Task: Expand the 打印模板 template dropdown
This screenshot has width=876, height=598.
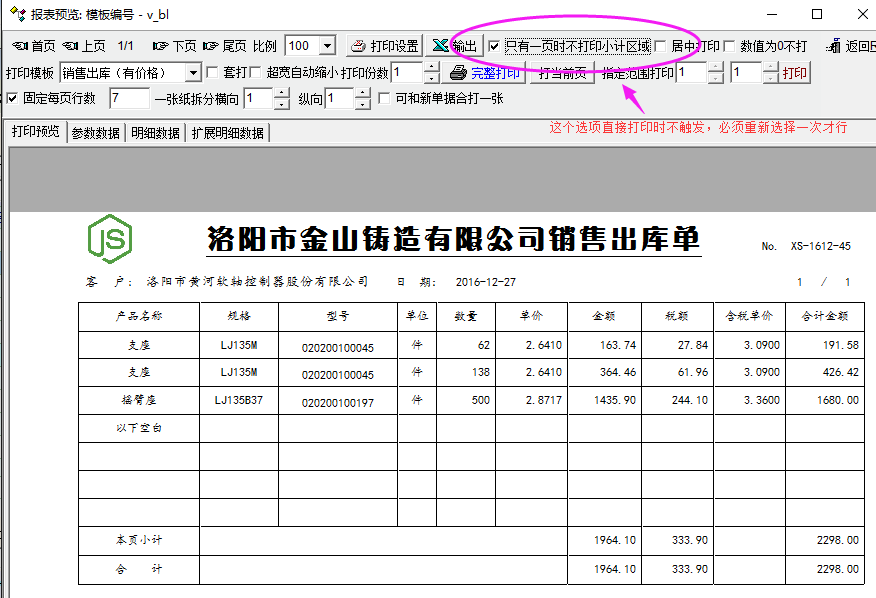Action: pyautogui.click(x=193, y=73)
